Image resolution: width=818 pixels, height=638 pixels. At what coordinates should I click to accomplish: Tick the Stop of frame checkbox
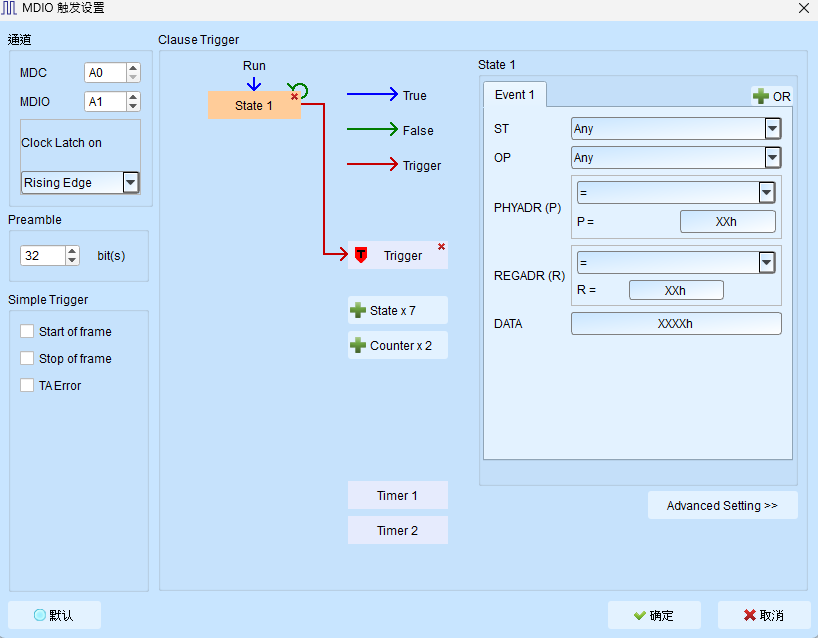[x=27, y=358]
